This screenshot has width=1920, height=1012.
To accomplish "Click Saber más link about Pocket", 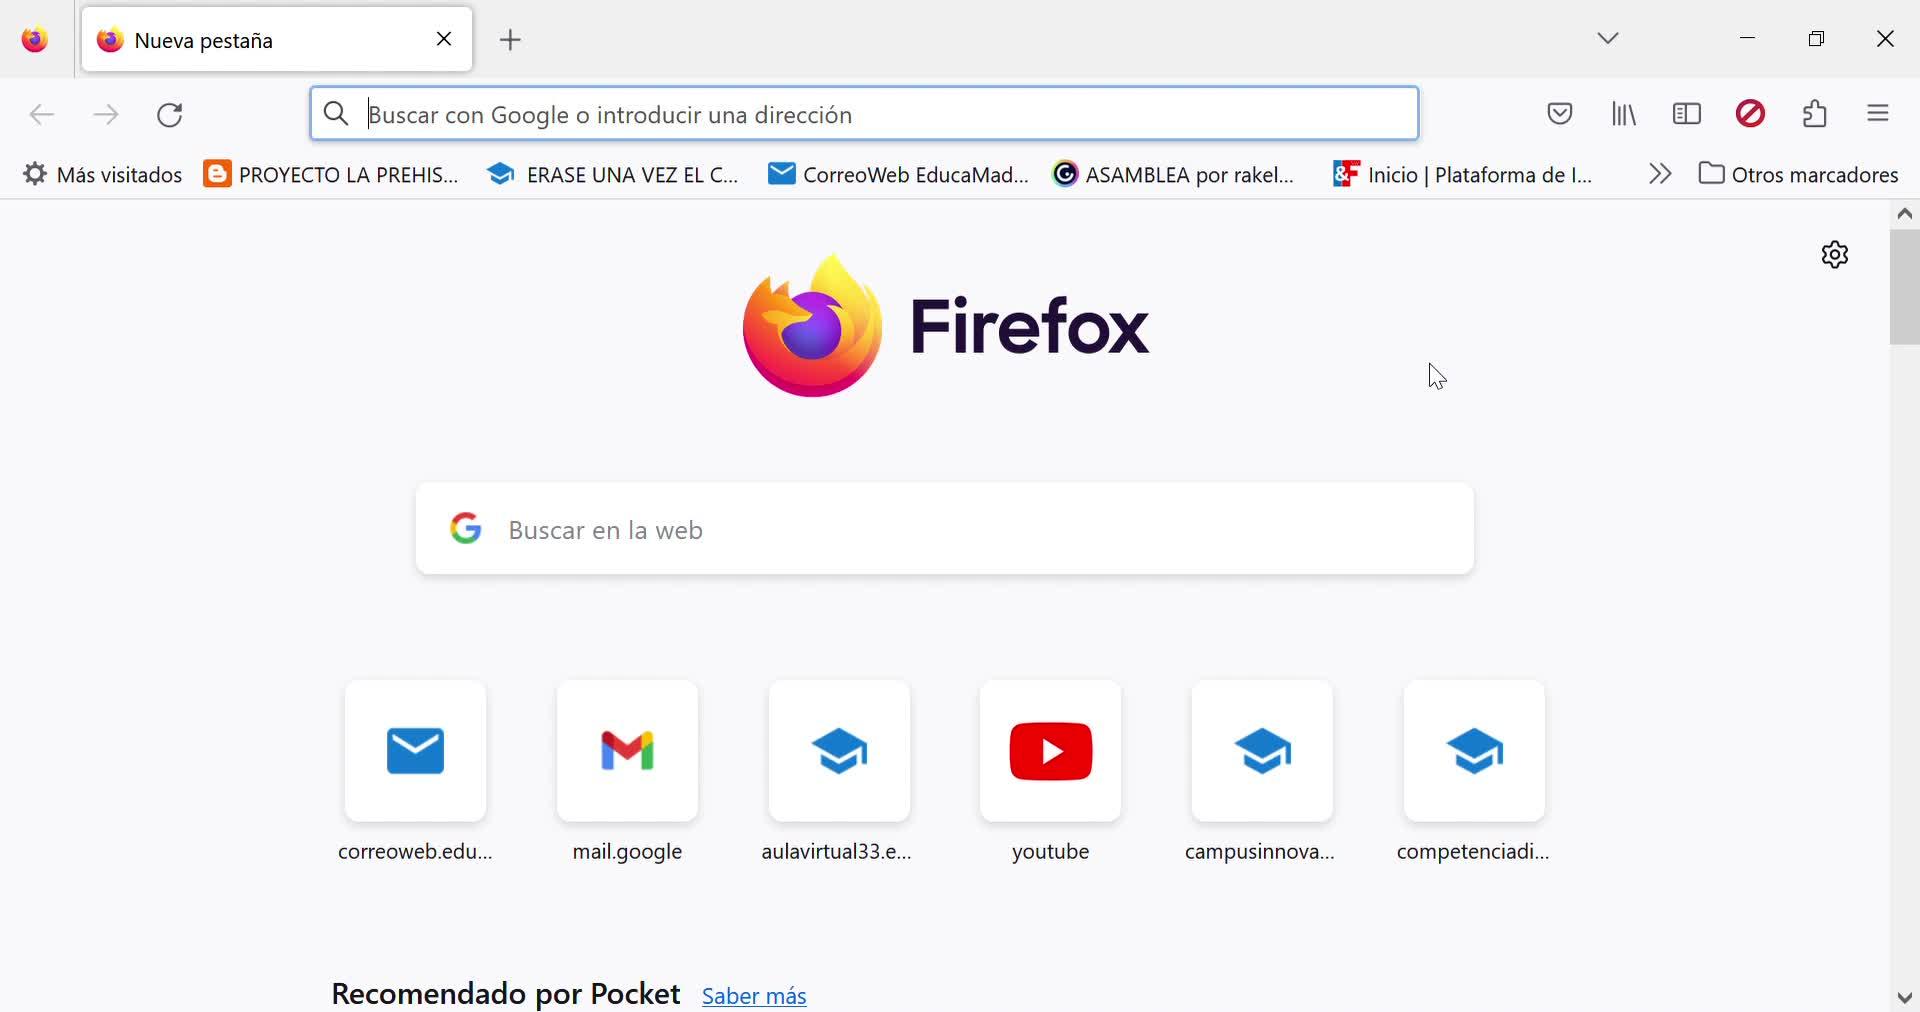I will coord(754,996).
